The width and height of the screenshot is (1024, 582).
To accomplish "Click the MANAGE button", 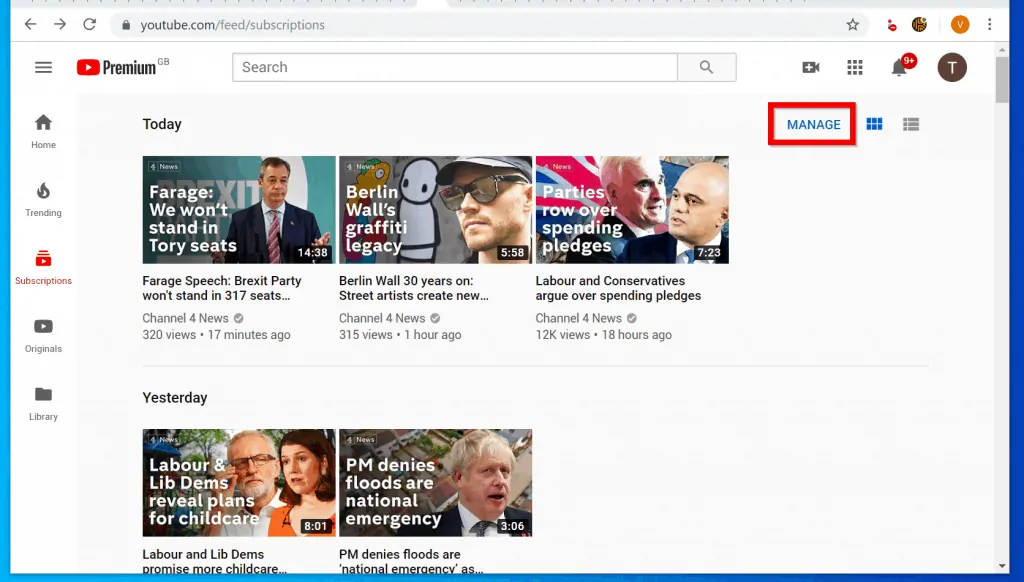I will tap(812, 124).
